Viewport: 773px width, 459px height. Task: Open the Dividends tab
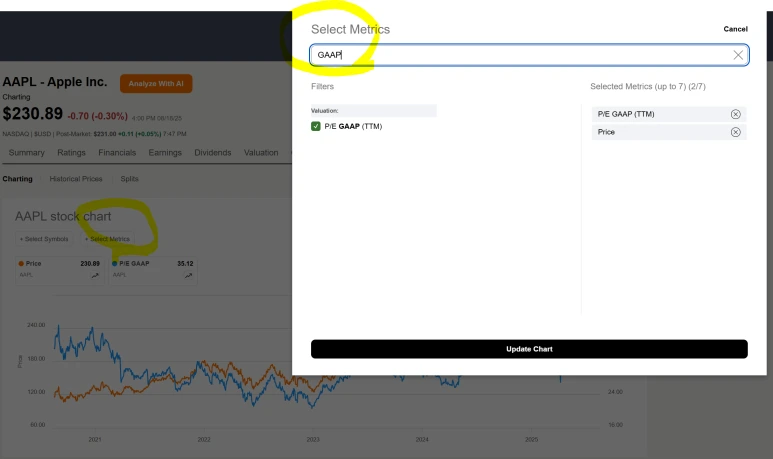[212, 152]
